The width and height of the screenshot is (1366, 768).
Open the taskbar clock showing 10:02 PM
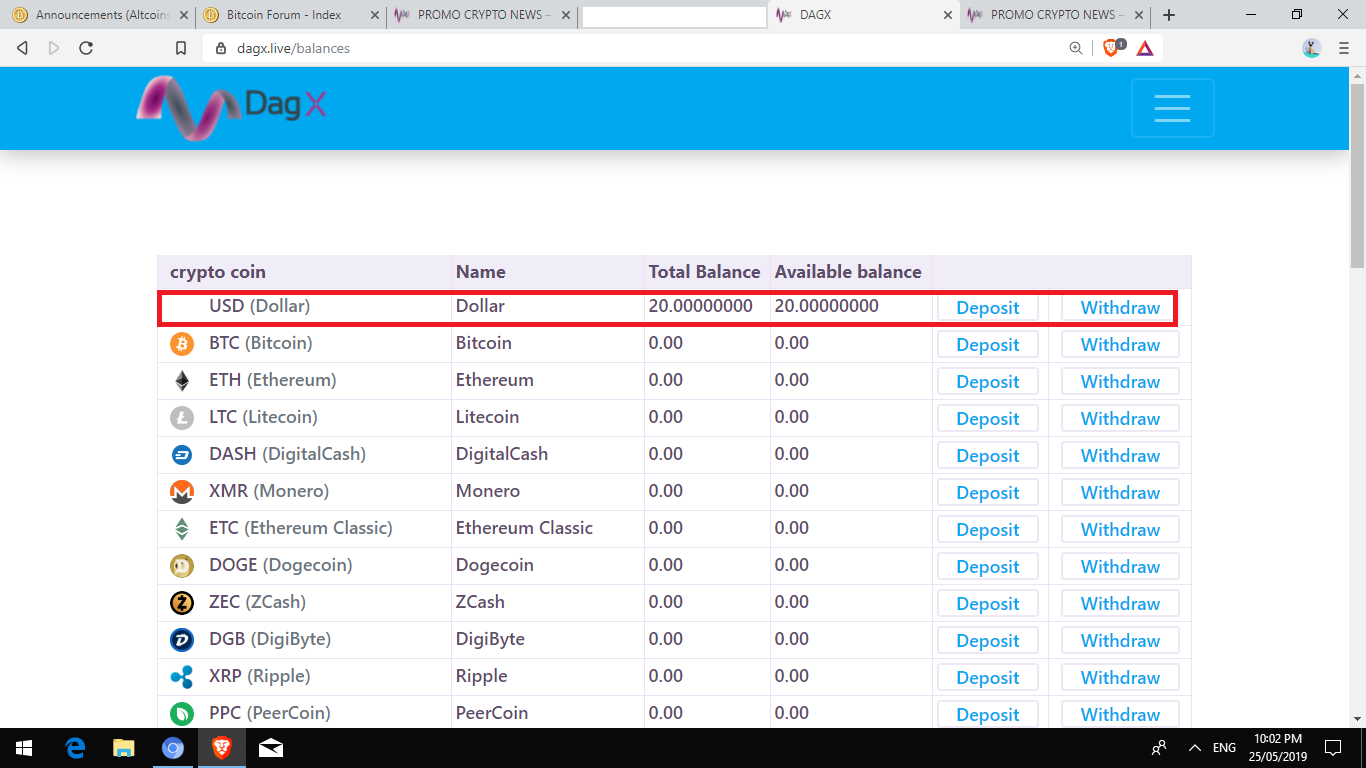tap(1280, 747)
